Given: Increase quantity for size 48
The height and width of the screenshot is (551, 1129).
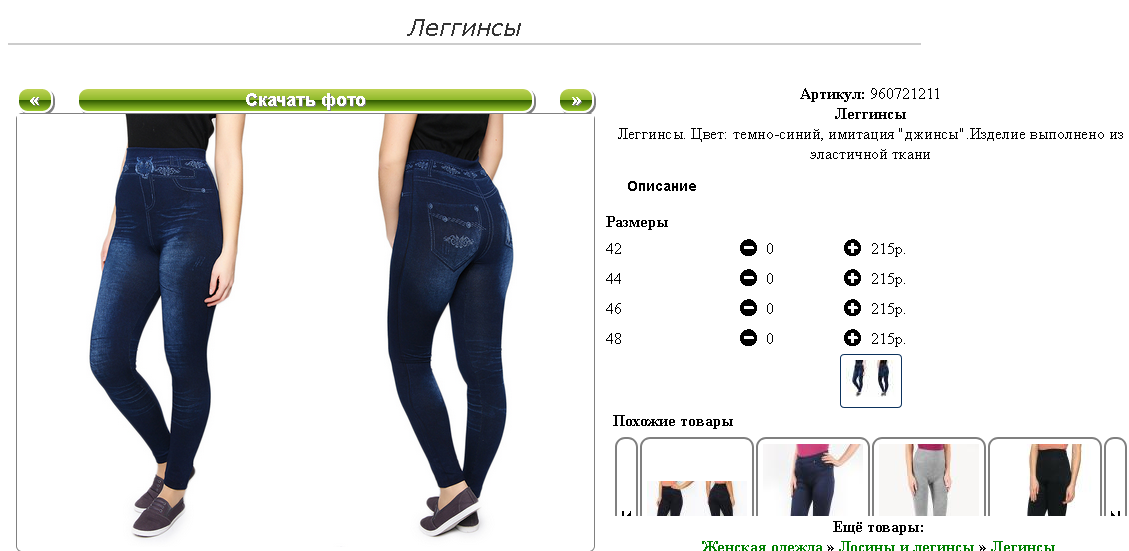Looking at the screenshot, I should pyautogui.click(x=852, y=338).
